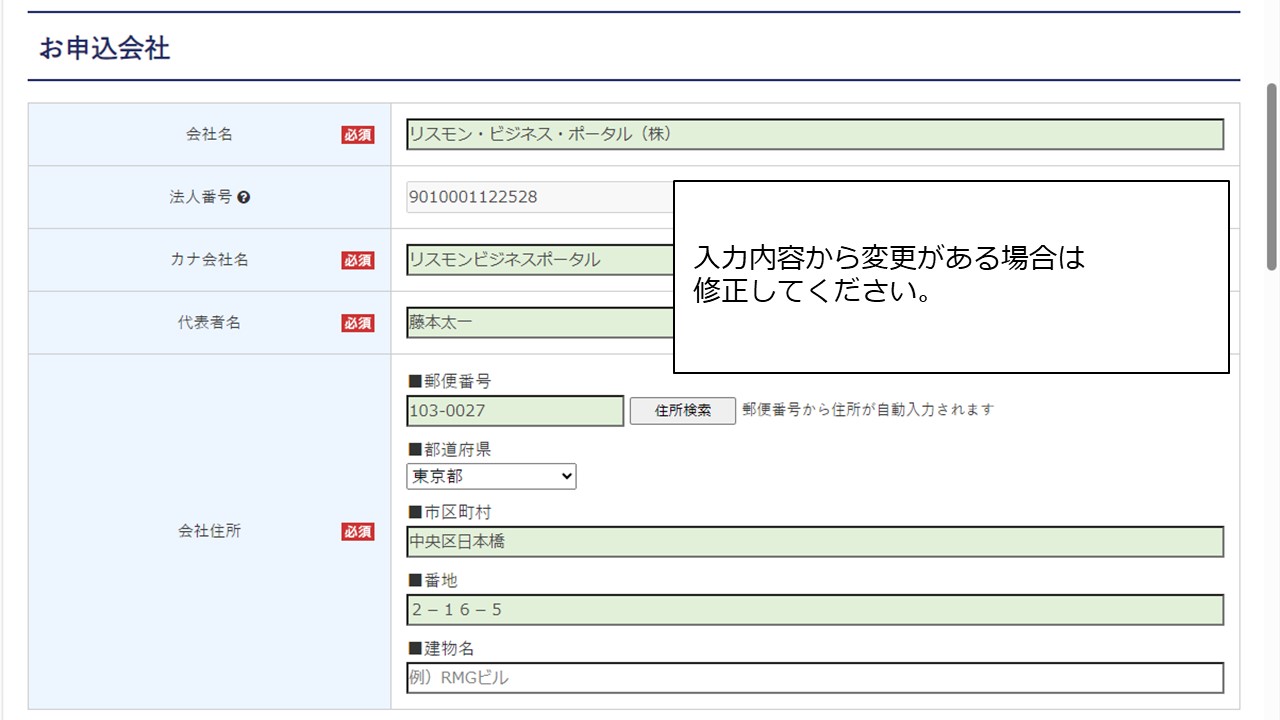
Task: Click the カナ会社名 label
Action: pyautogui.click(x=209, y=260)
